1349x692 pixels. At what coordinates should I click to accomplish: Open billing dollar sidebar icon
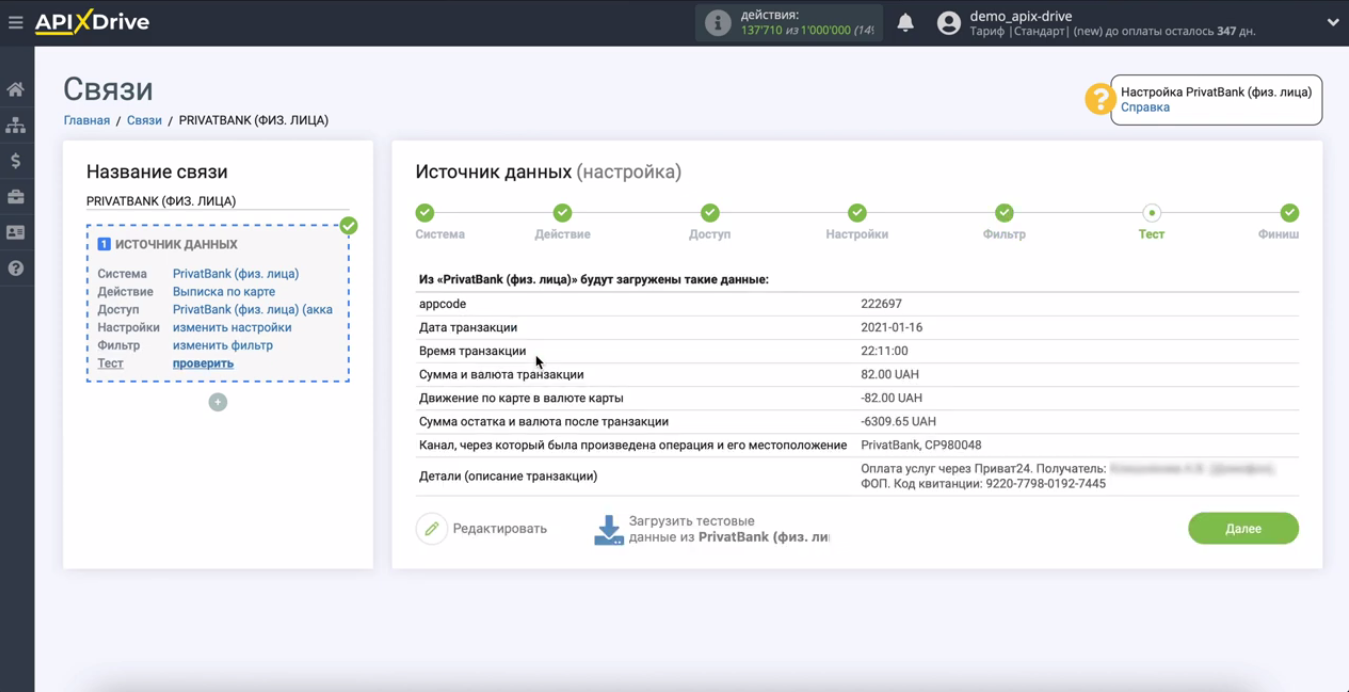click(16, 161)
